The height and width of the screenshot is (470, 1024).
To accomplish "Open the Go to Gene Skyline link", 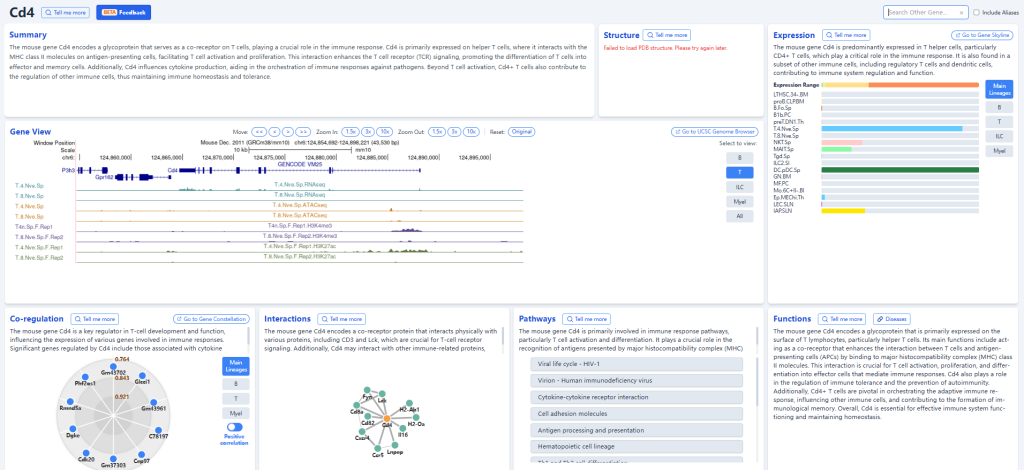I will tap(982, 35).
